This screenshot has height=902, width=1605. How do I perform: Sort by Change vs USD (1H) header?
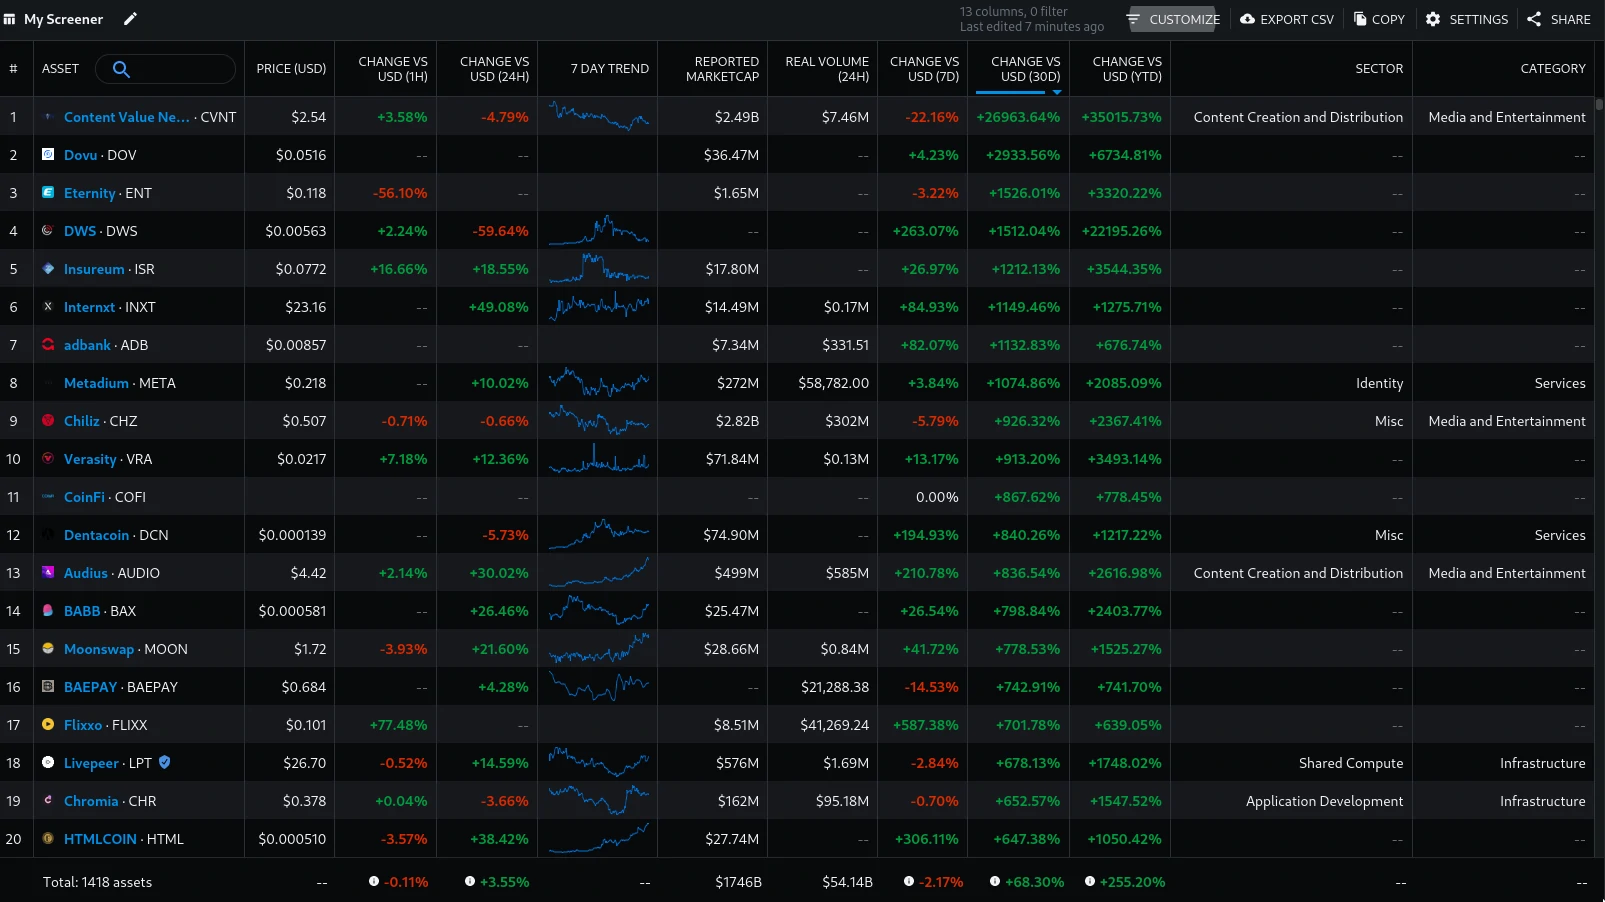(393, 69)
